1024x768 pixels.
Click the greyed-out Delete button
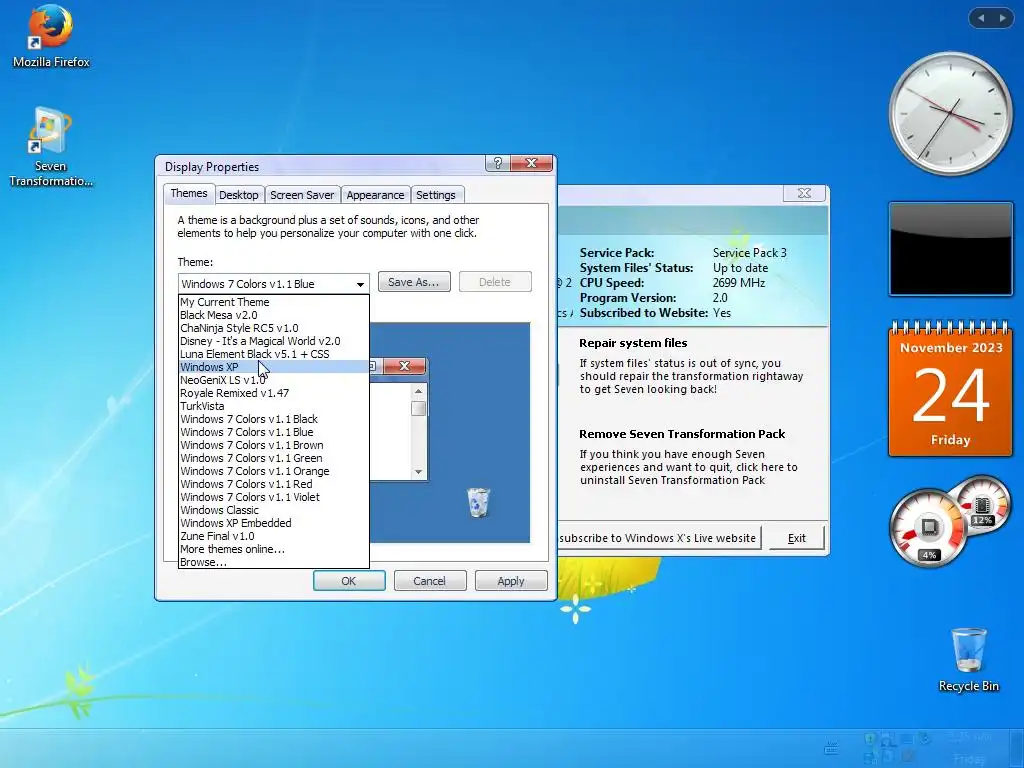coord(494,282)
